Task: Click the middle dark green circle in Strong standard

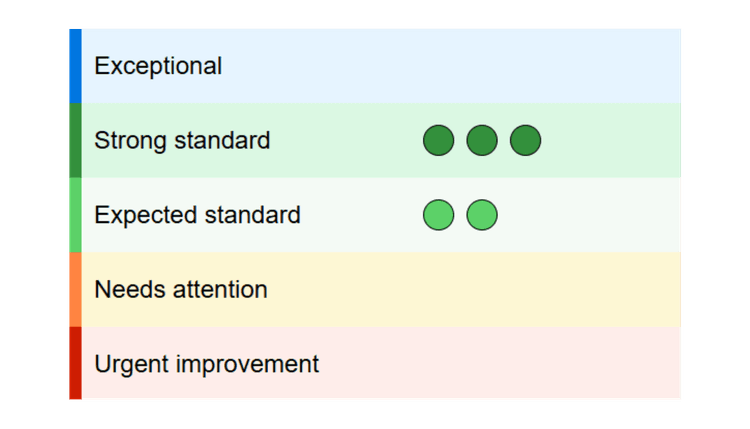Action: pyautogui.click(x=482, y=141)
